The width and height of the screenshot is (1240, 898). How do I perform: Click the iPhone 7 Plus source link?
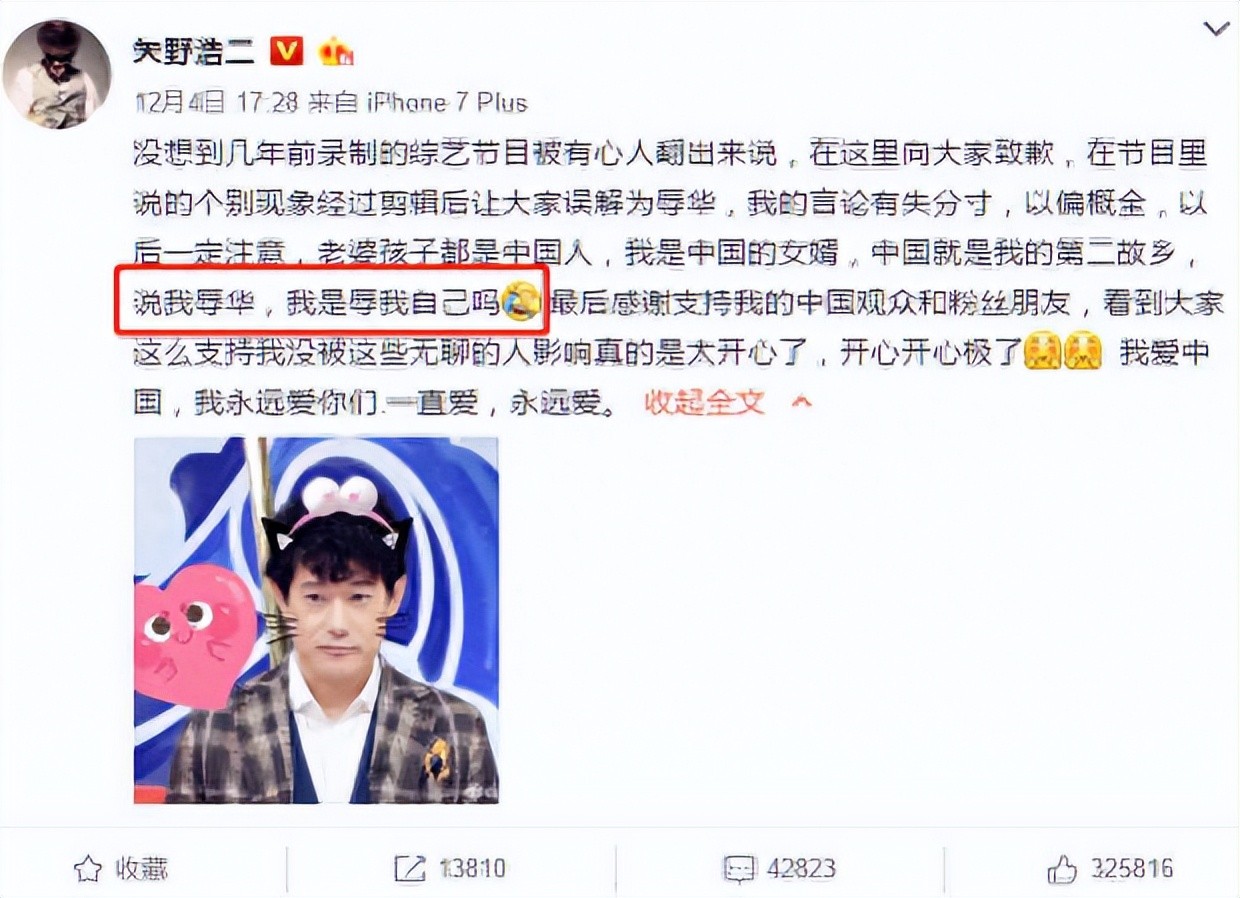[x=447, y=103]
